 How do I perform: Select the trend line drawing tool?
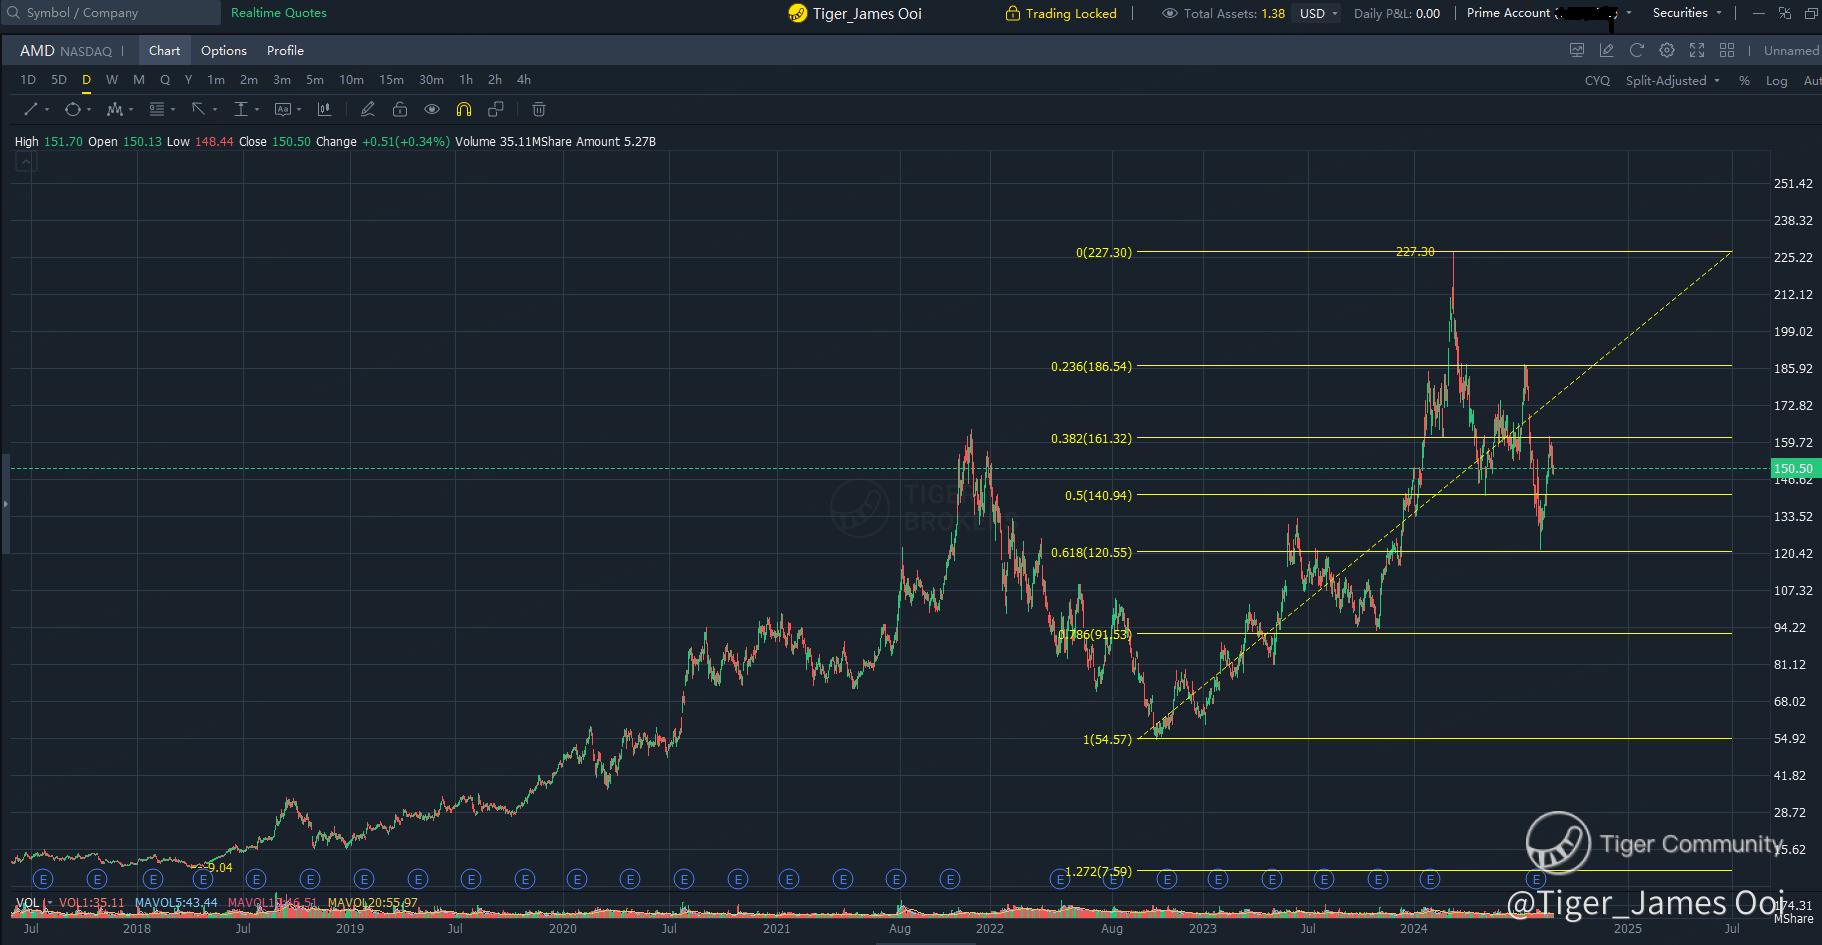pos(30,109)
